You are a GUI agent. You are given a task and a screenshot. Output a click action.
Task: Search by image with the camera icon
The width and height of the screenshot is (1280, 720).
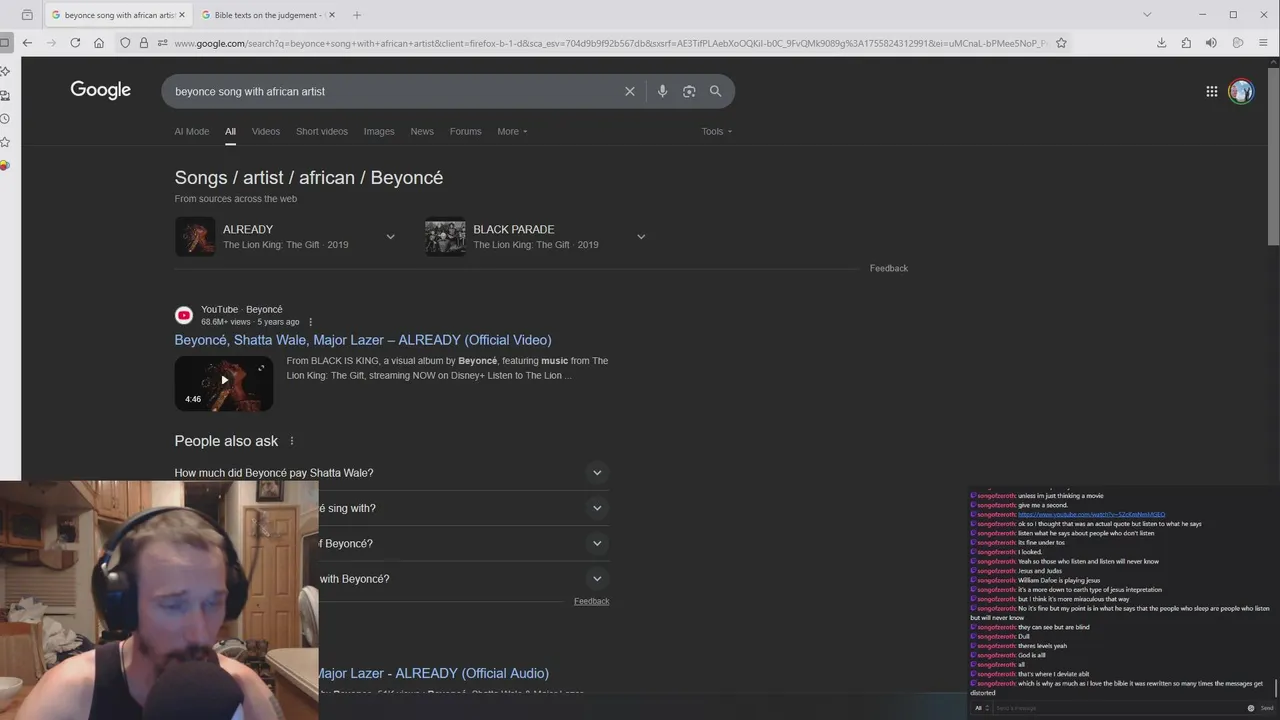click(x=689, y=91)
